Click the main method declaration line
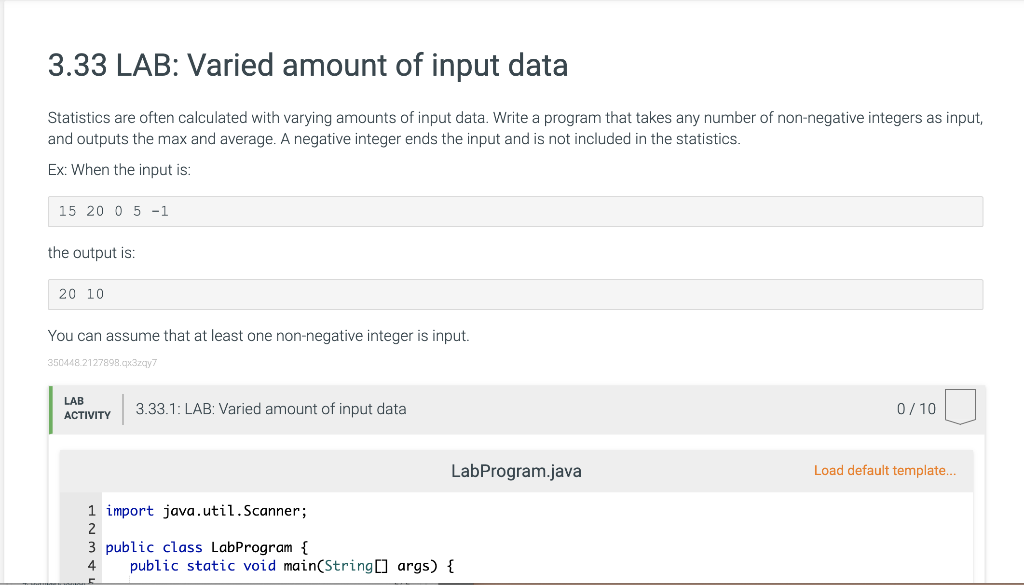 point(291,565)
